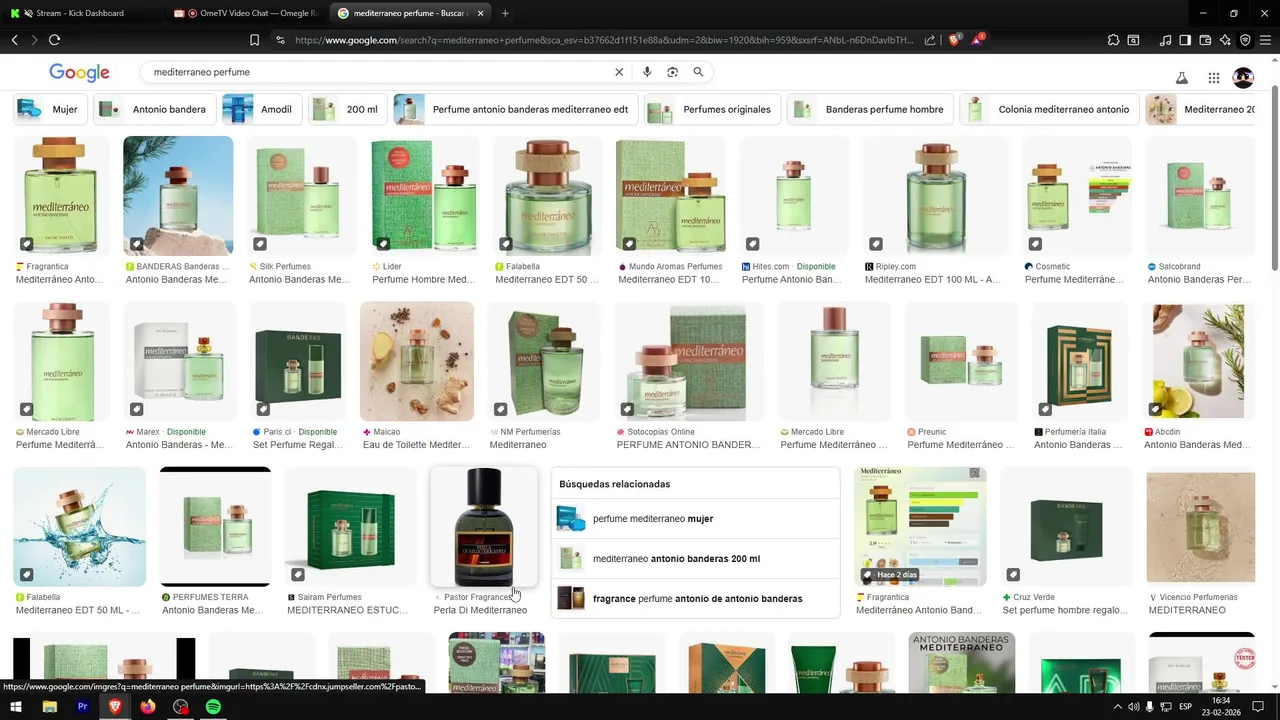This screenshot has height=720, width=1280.
Task: Open File Explorer from taskbar
Action: tap(49, 706)
